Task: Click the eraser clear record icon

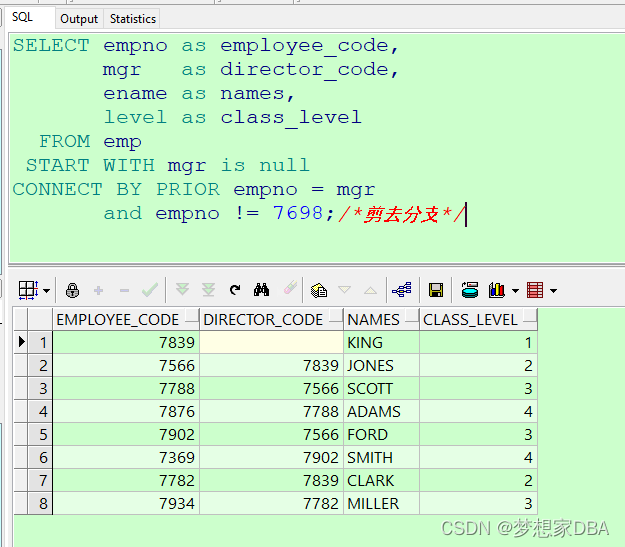Action: tap(290, 287)
